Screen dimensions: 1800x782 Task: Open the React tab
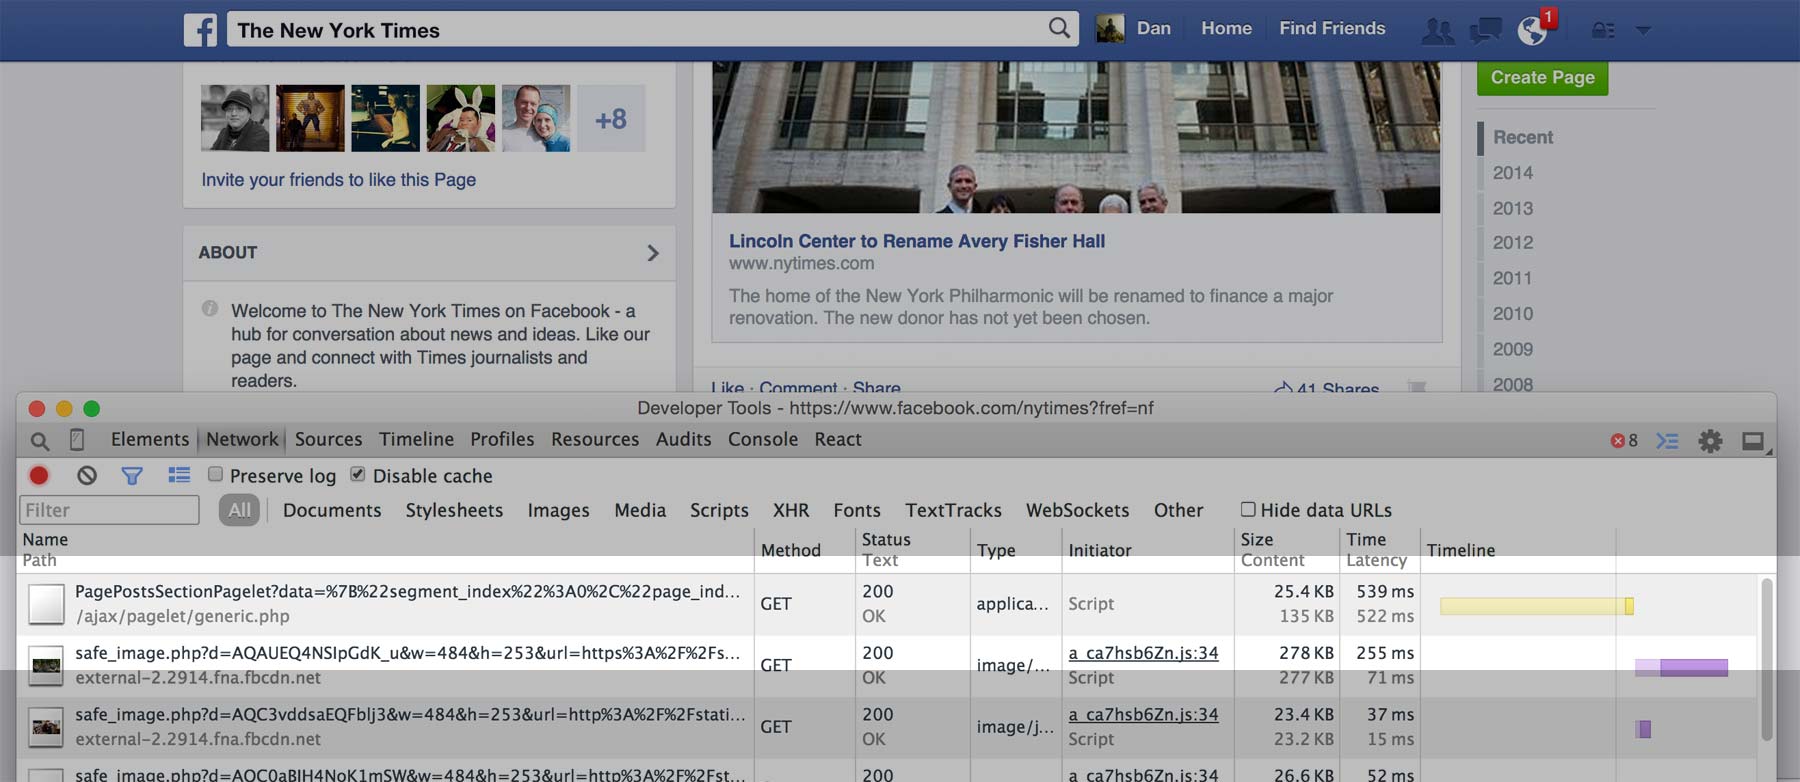(838, 439)
